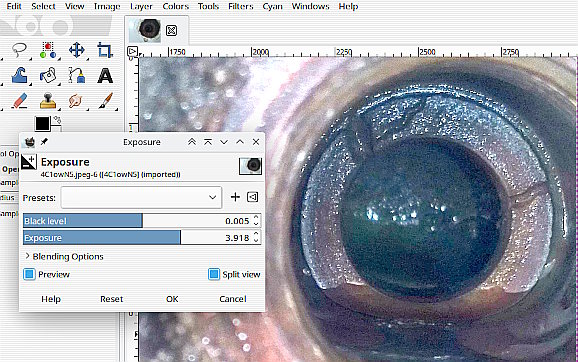
Task: Select the Free Select lasso tool
Action: tap(19, 50)
